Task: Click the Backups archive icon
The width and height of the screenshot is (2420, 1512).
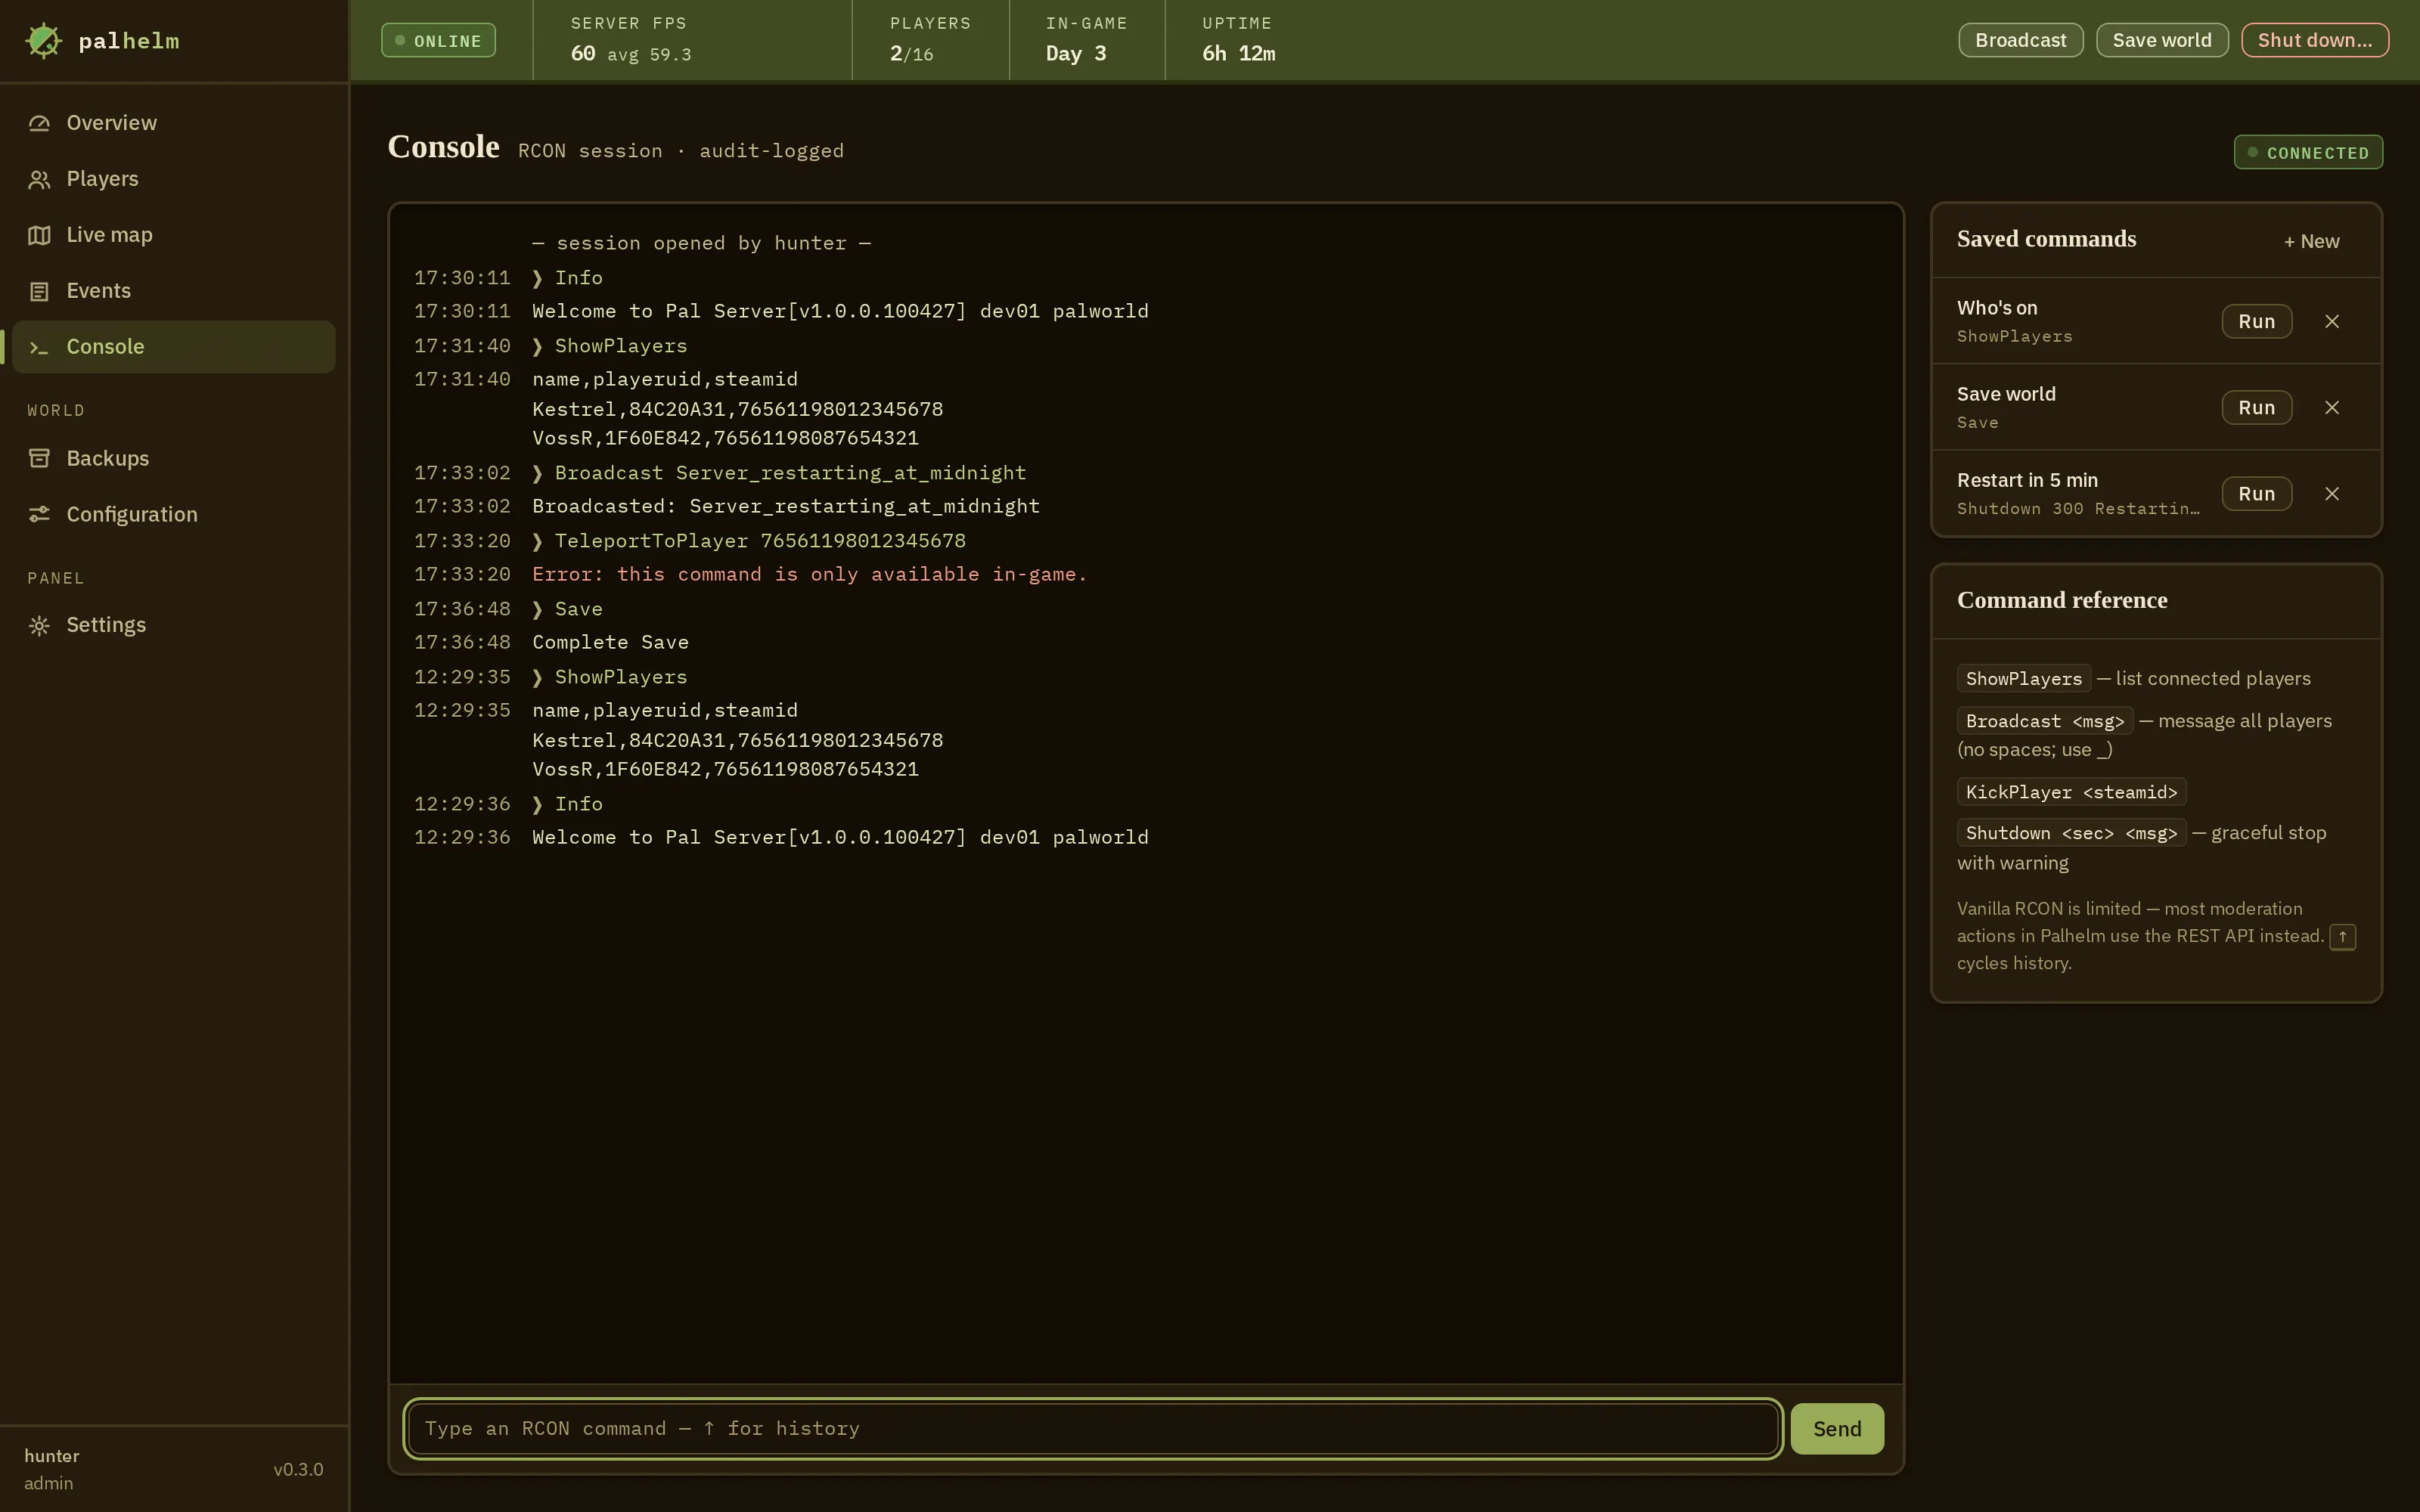Action: 39,458
